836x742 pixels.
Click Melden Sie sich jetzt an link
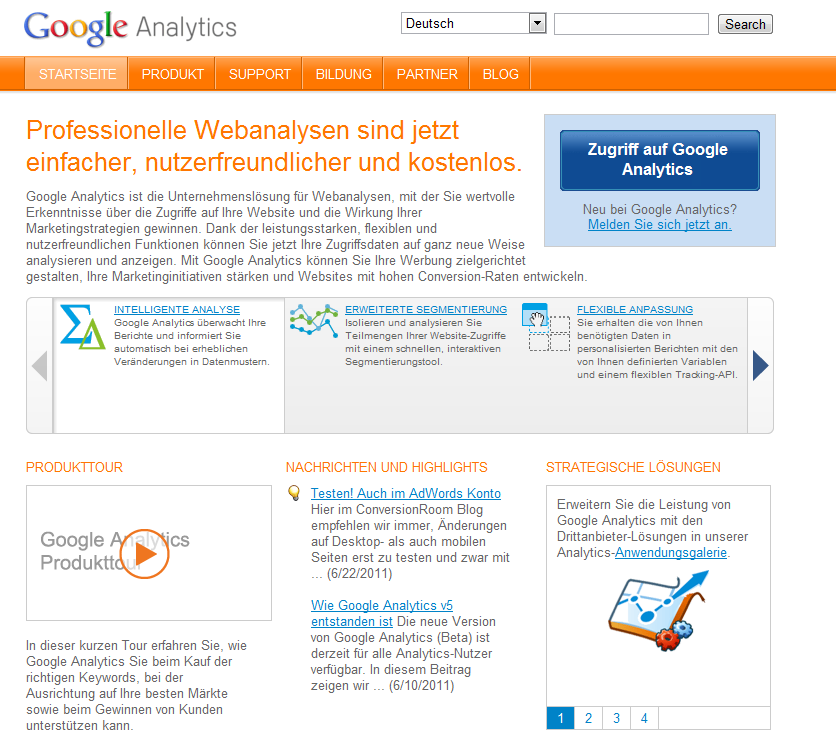pyautogui.click(x=660, y=224)
